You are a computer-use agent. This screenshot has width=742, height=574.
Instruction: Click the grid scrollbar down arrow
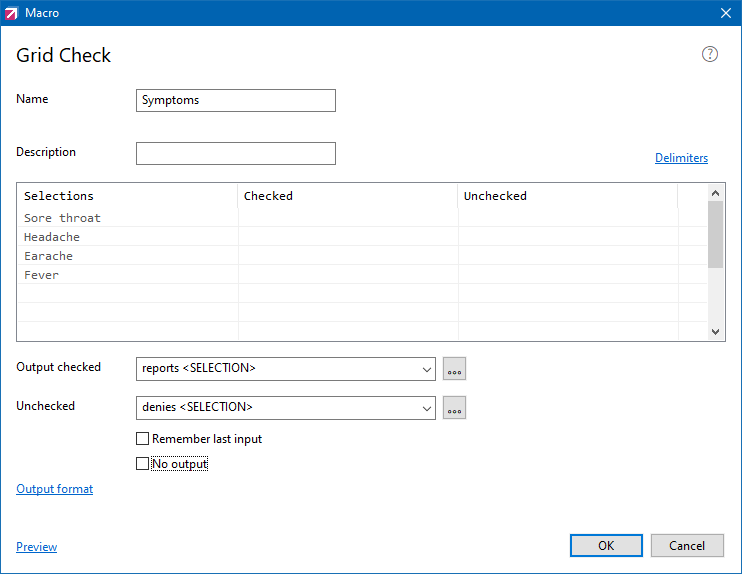715,332
